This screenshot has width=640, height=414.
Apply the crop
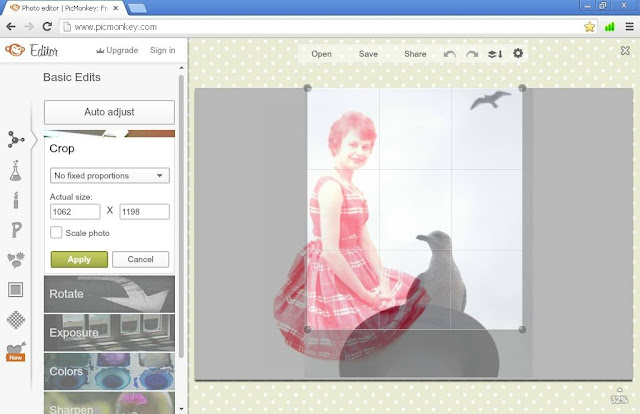click(x=79, y=259)
